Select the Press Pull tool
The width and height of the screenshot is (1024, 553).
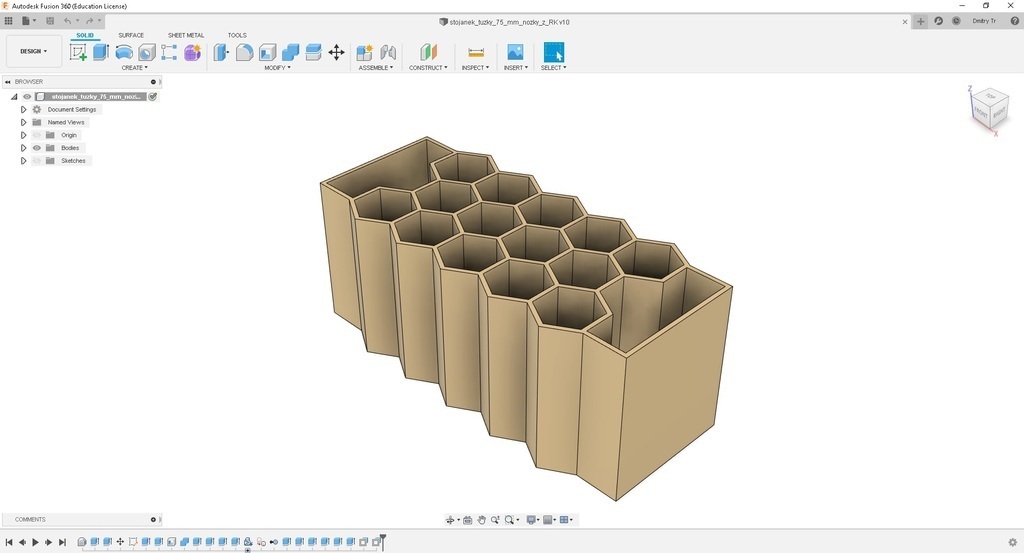click(x=221, y=52)
